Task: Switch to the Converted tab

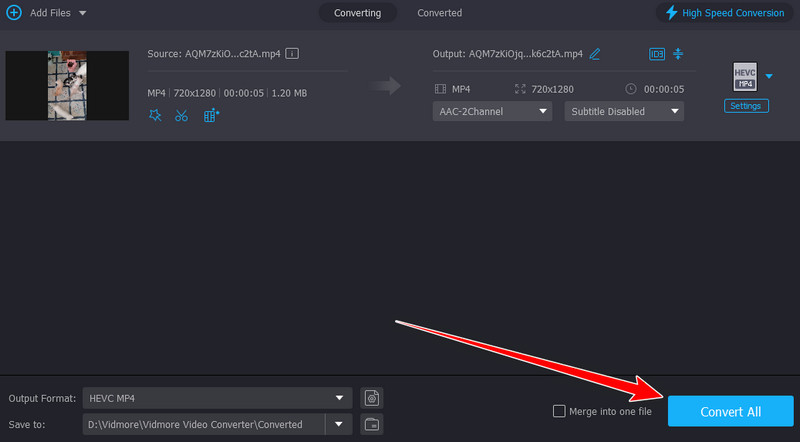Action: pos(439,13)
